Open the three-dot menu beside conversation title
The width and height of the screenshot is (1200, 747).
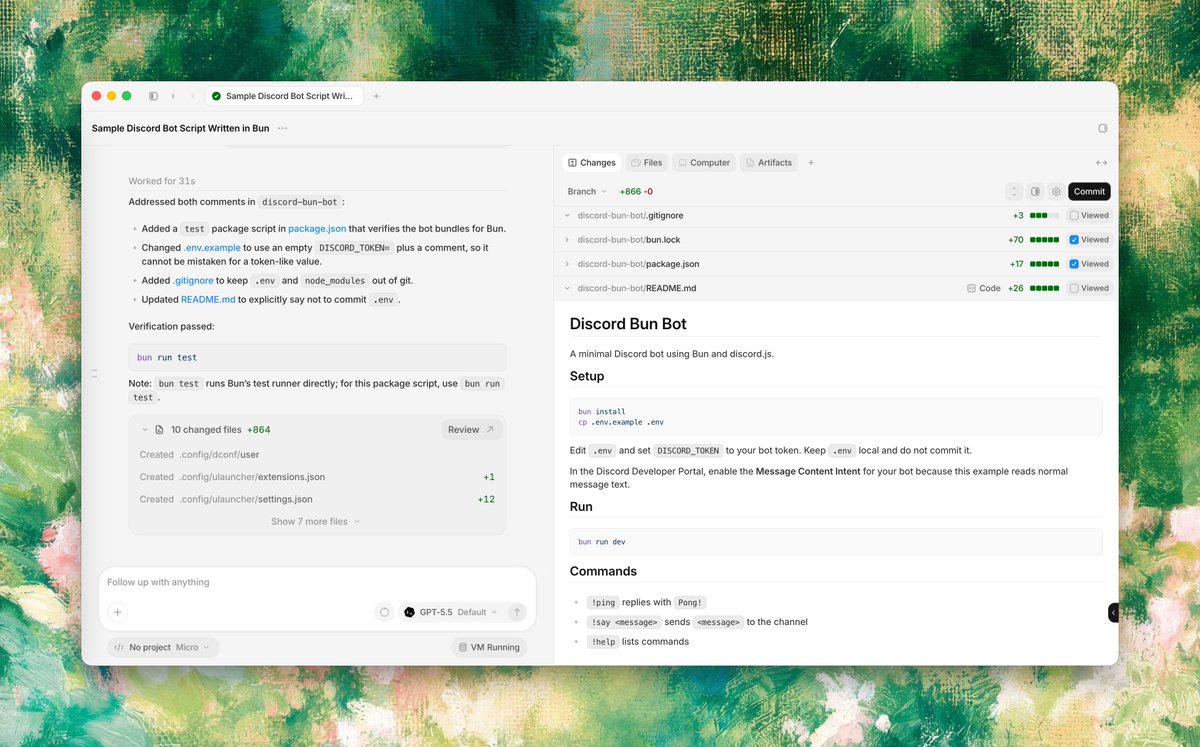click(283, 128)
